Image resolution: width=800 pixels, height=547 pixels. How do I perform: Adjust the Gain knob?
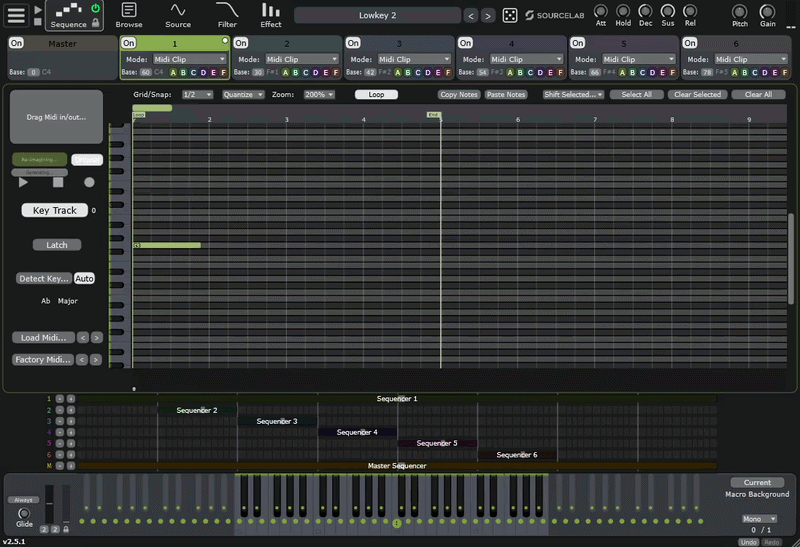tap(767, 11)
